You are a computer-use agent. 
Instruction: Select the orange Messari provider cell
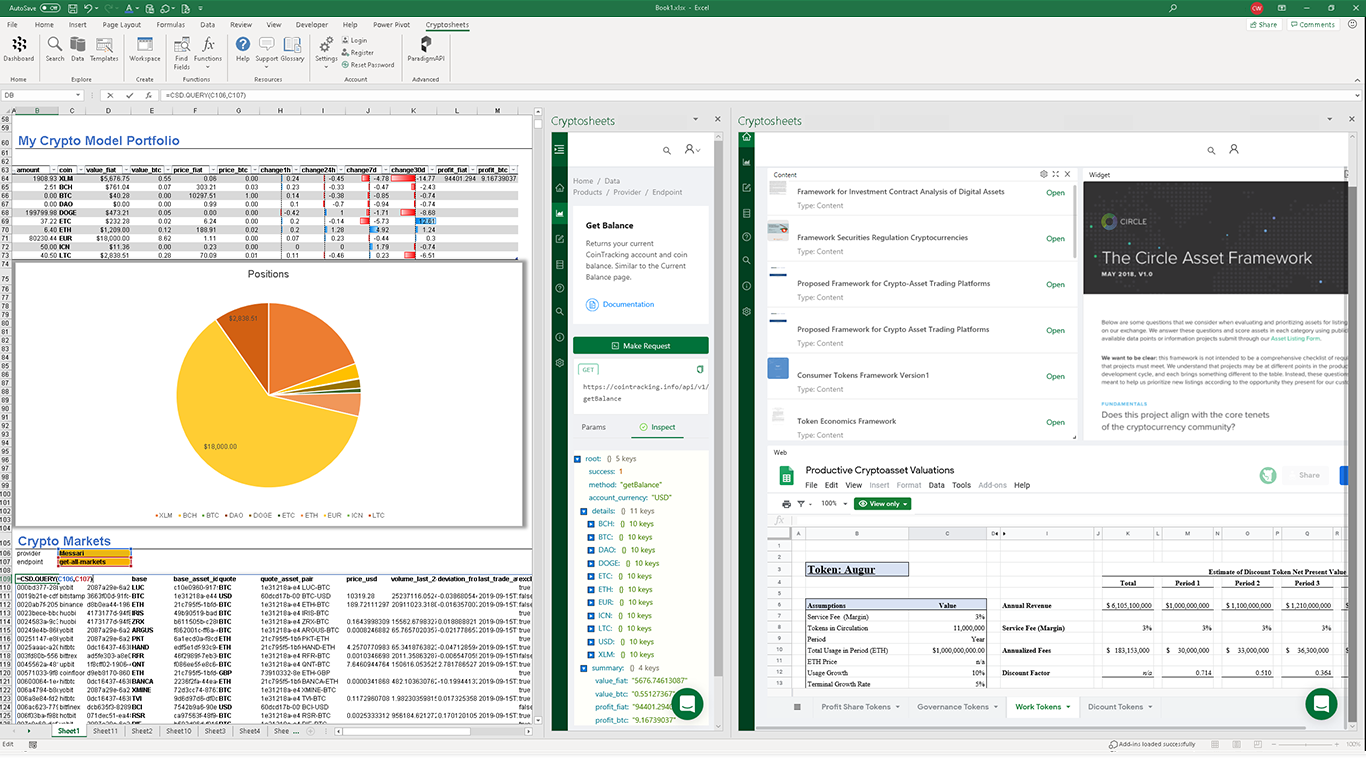coord(94,553)
